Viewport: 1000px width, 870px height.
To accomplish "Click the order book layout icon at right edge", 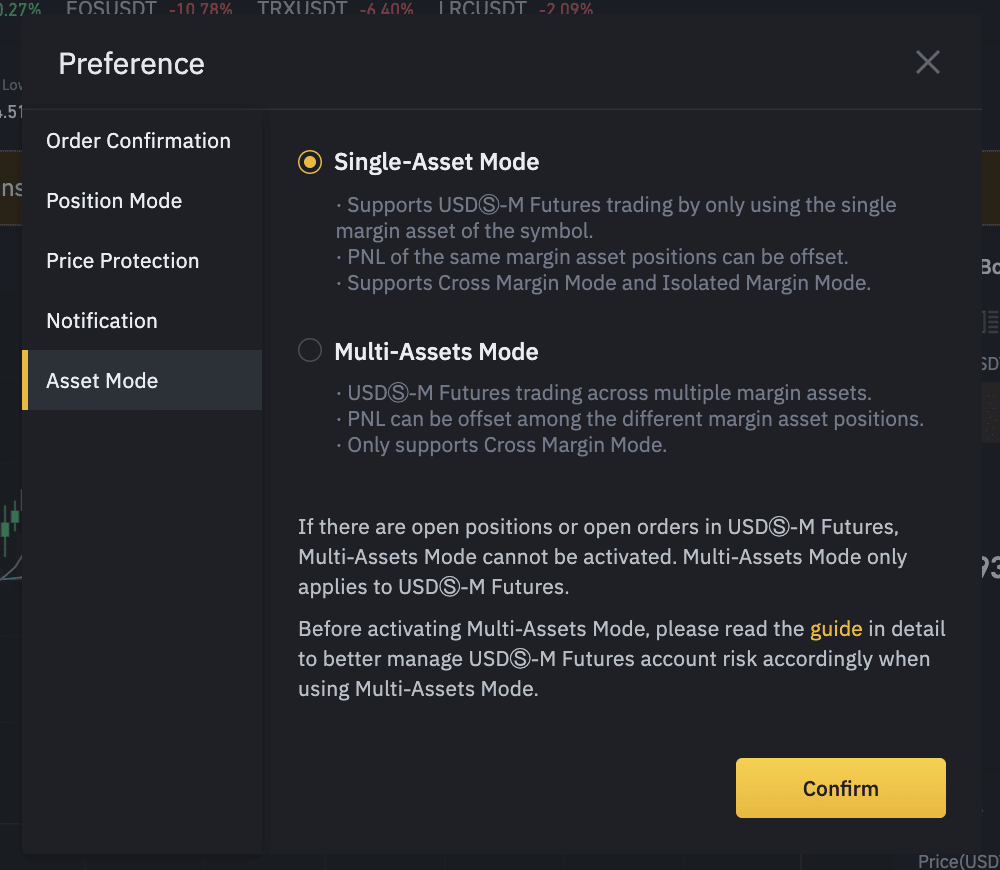I will pyautogui.click(x=990, y=322).
